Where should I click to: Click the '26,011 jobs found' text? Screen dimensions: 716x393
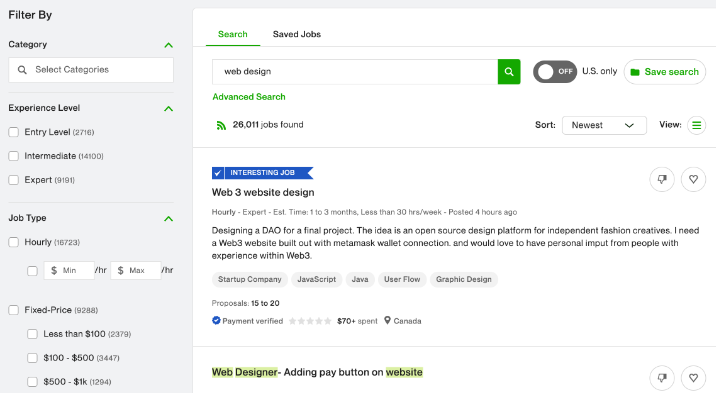click(x=268, y=125)
